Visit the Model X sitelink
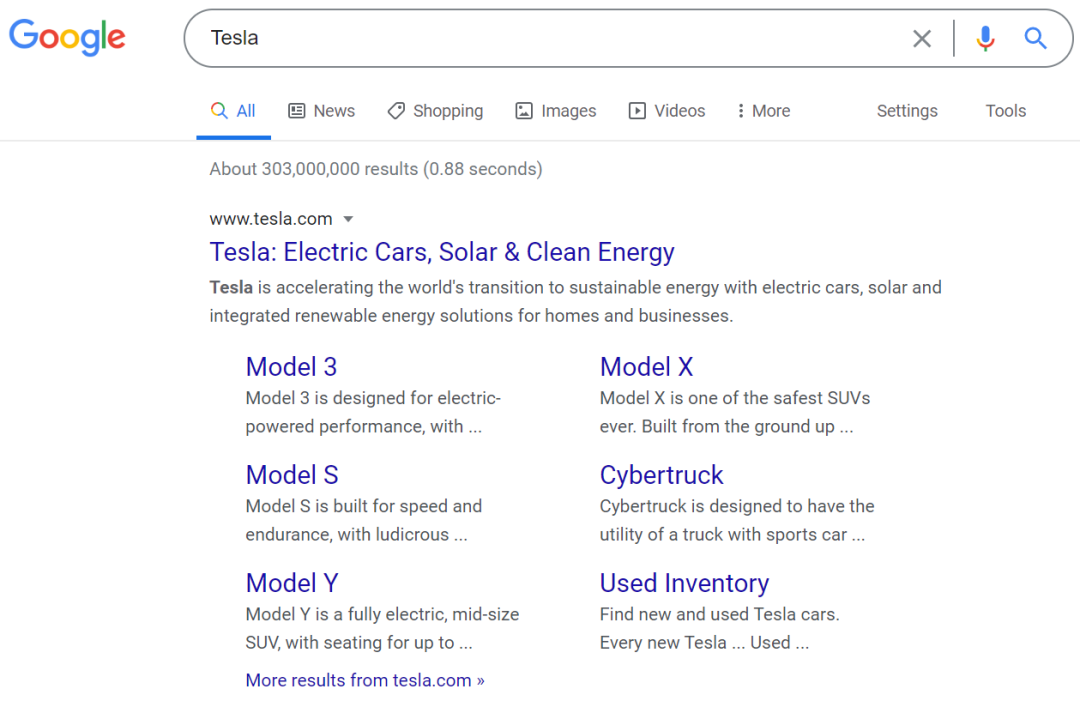 click(x=646, y=367)
